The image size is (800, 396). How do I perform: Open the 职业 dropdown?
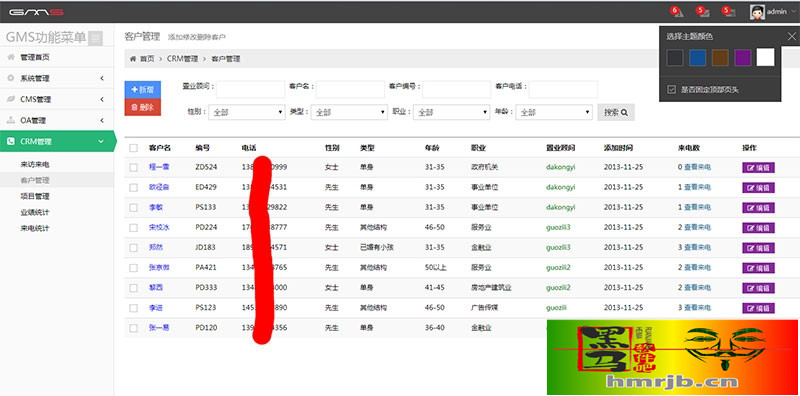[x=452, y=112]
